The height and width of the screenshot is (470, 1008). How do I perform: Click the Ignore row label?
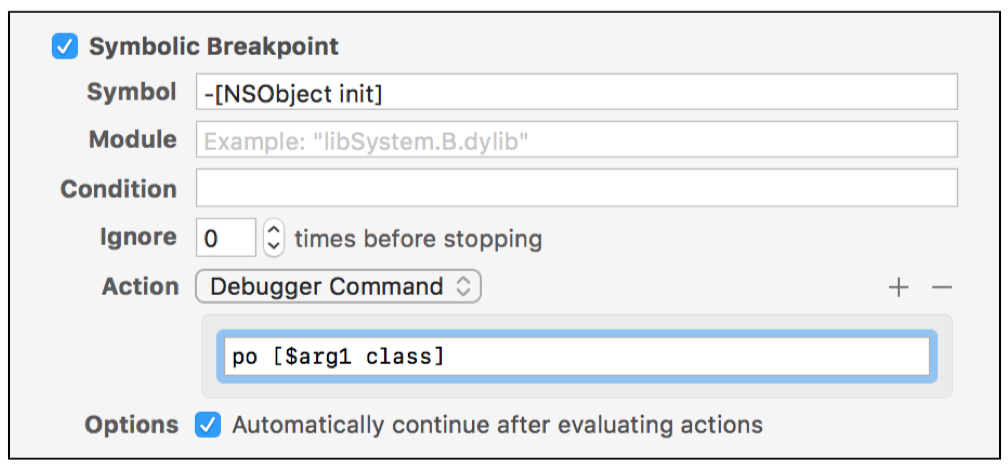pos(138,238)
